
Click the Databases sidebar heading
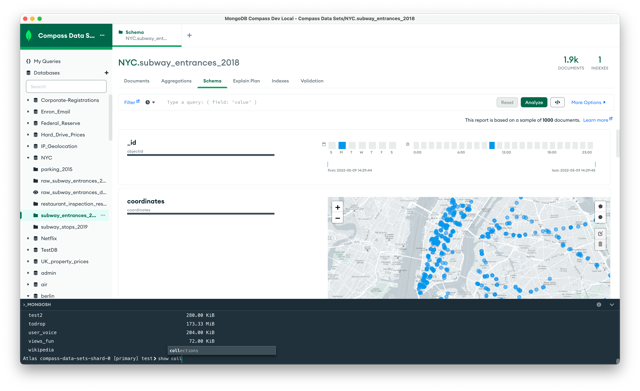click(47, 73)
